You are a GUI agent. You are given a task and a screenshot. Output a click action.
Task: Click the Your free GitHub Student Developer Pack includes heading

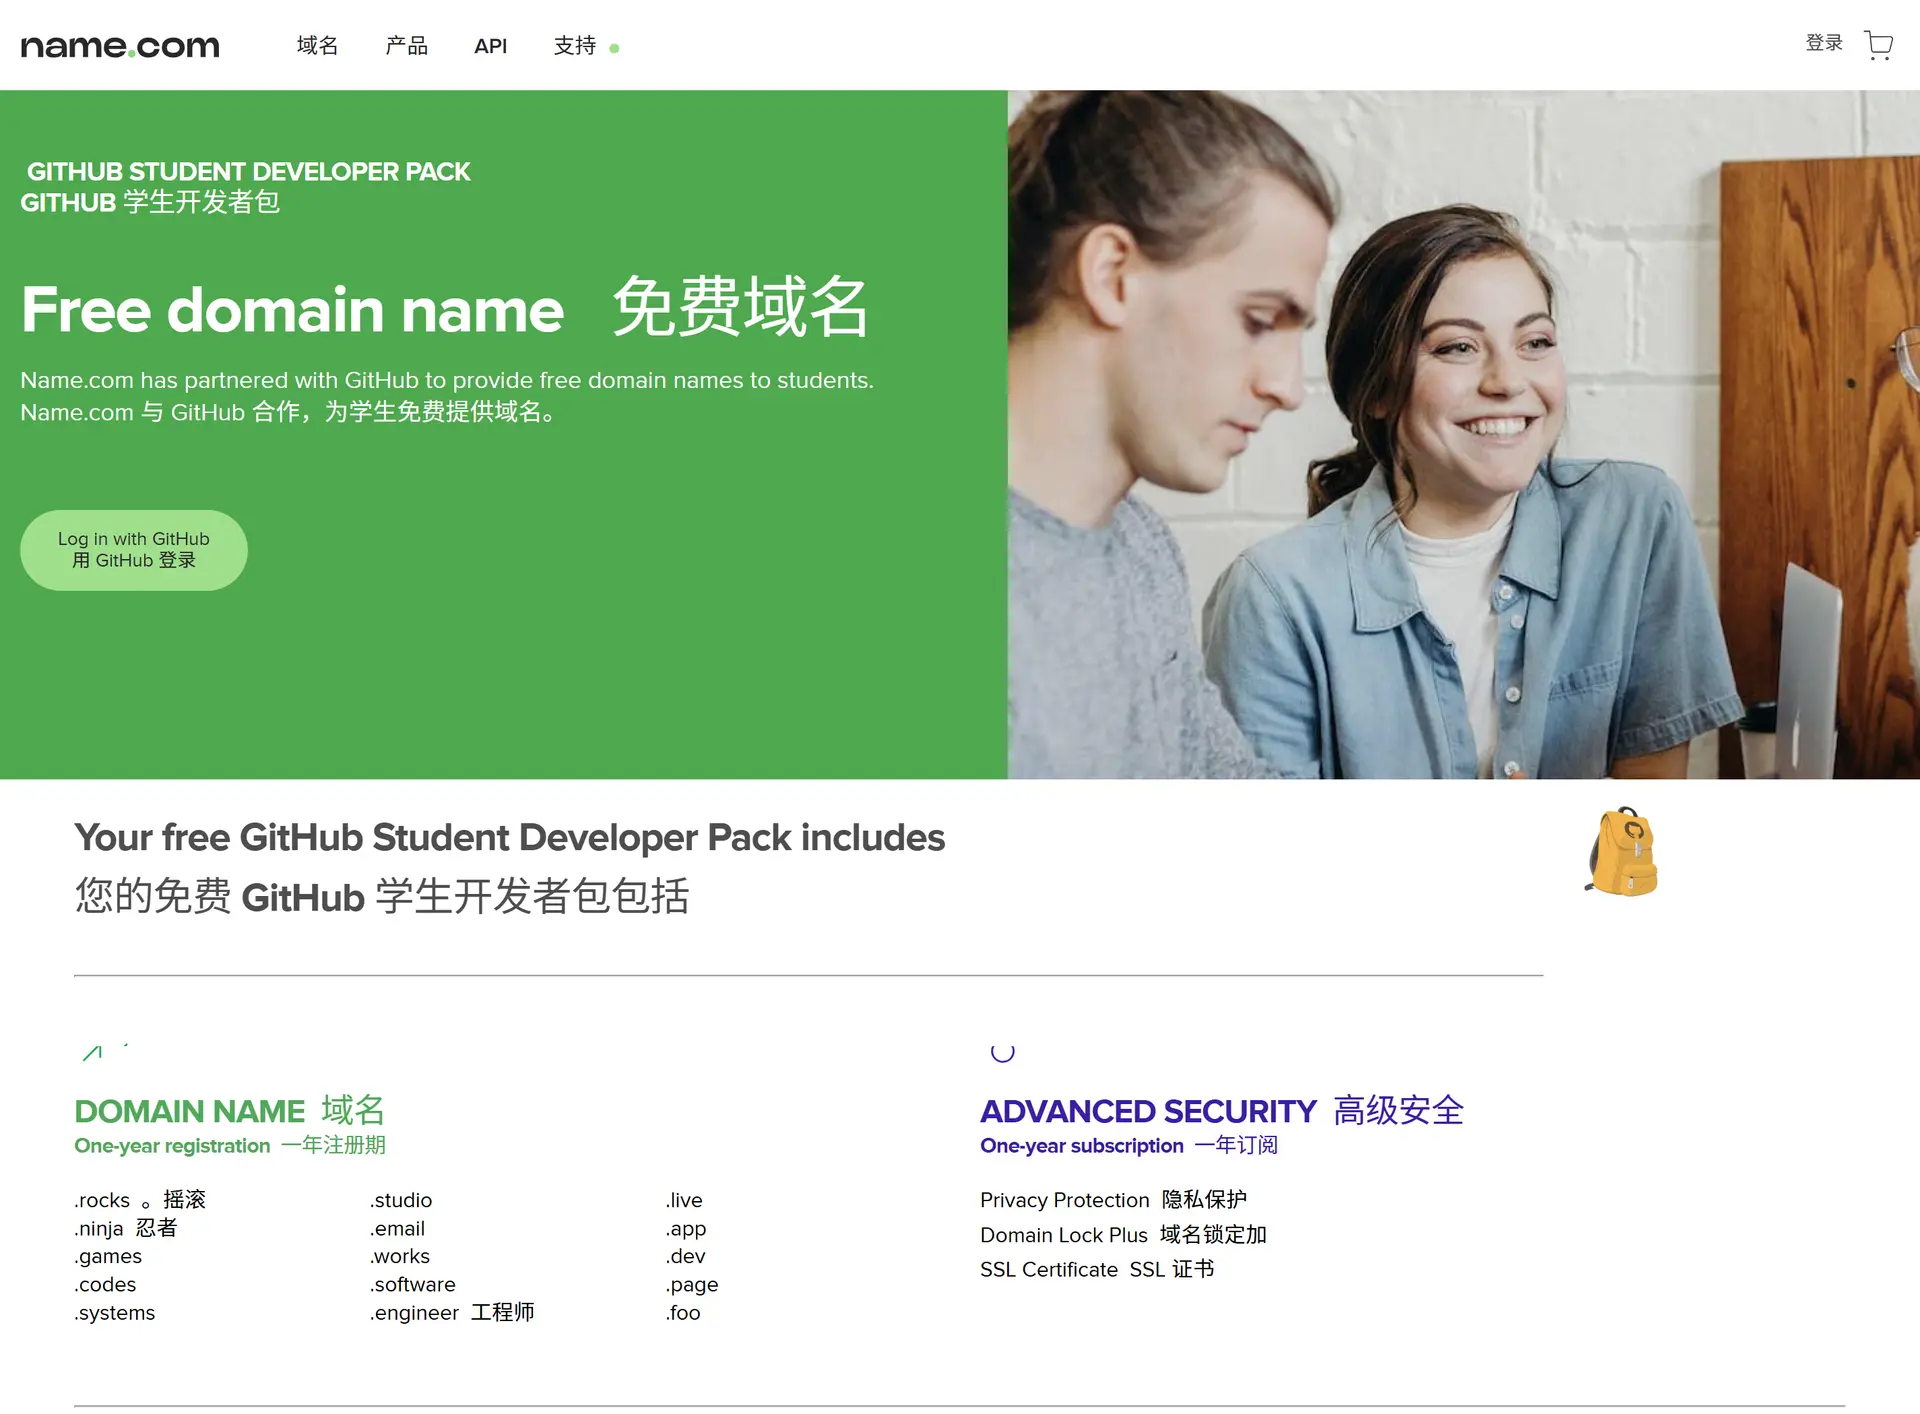pyautogui.click(x=510, y=838)
